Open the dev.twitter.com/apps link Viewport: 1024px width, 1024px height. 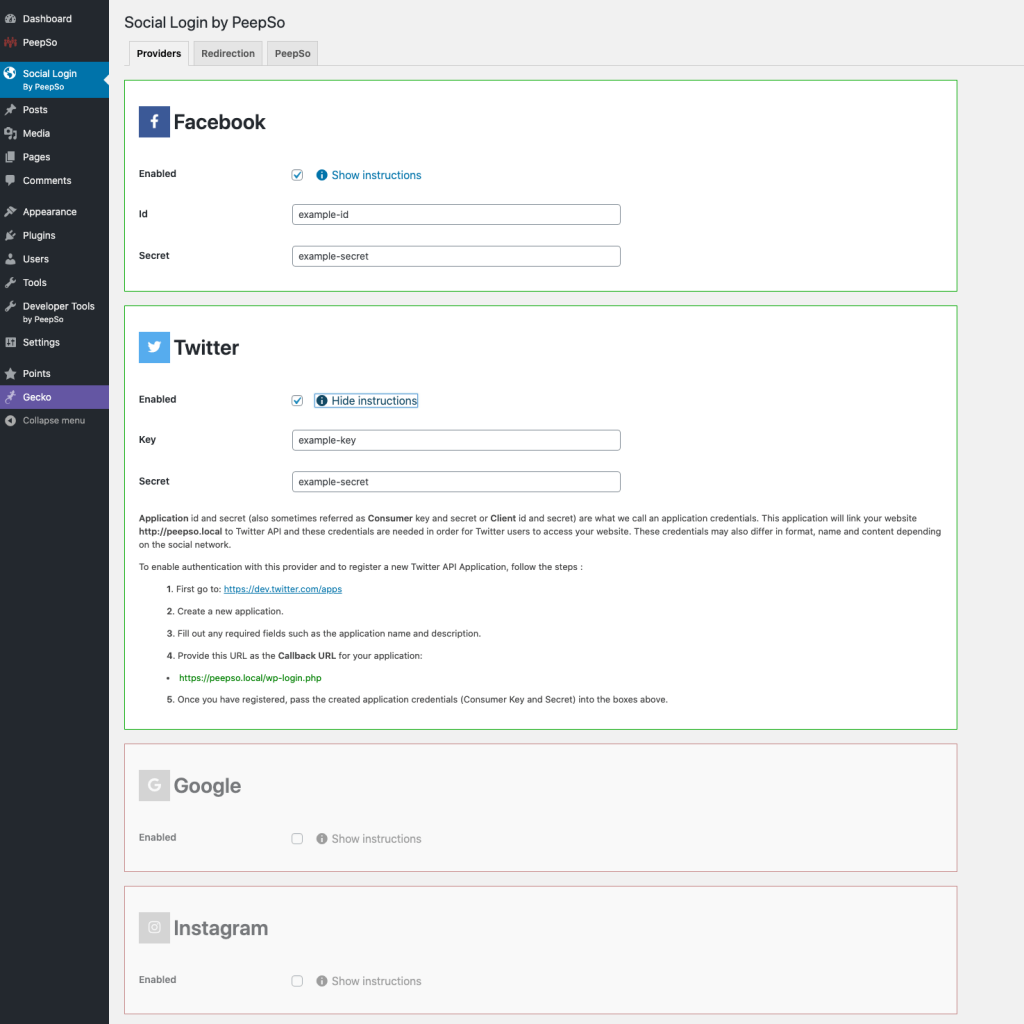click(283, 589)
